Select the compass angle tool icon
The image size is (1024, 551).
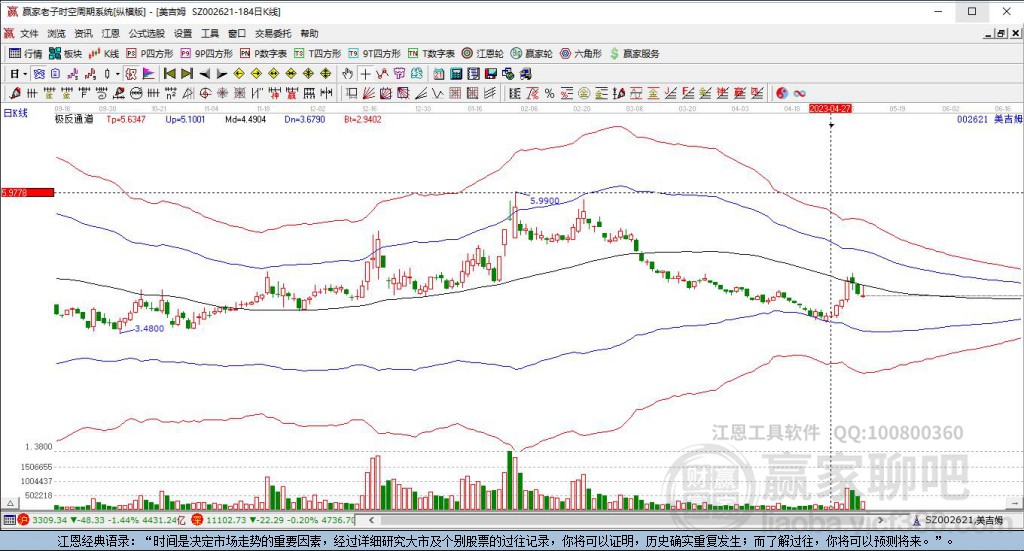point(188,93)
